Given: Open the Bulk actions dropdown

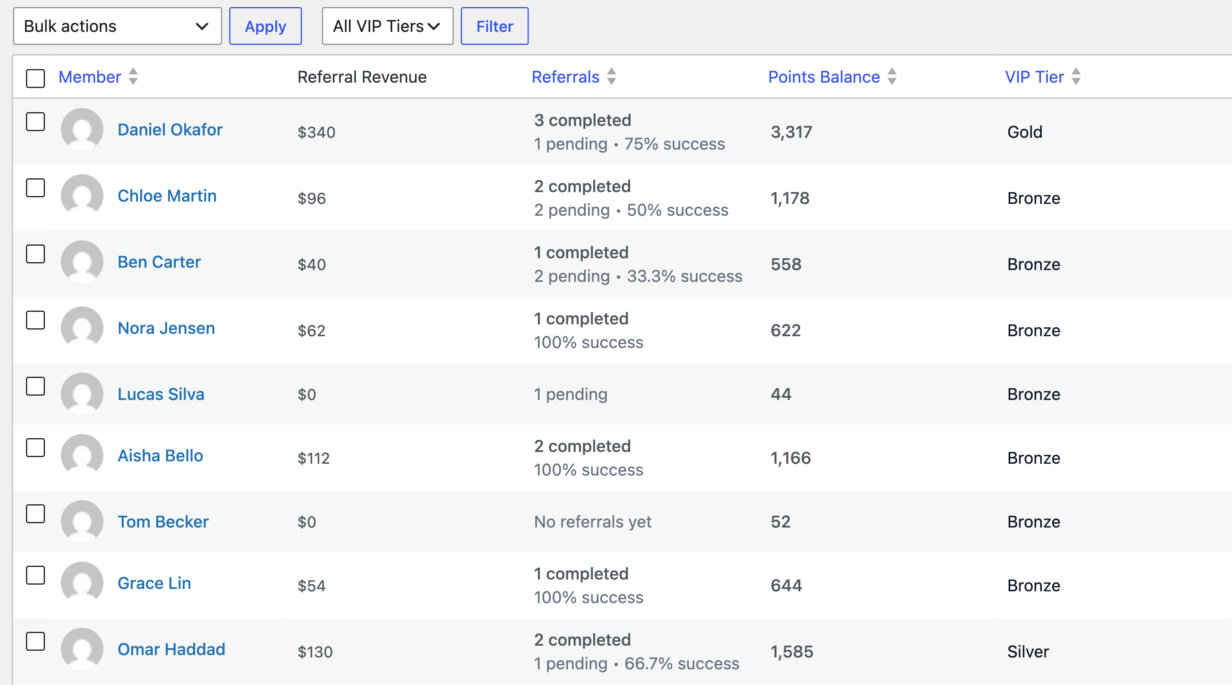Looking at the screenshot, I should click(x=117, y=26).
